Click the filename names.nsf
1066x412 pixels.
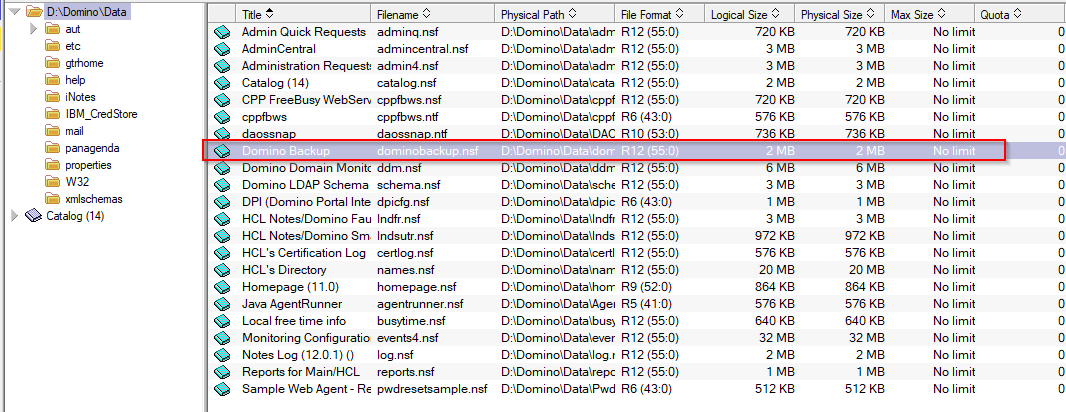pyautogui.click(x=407, y=270)
